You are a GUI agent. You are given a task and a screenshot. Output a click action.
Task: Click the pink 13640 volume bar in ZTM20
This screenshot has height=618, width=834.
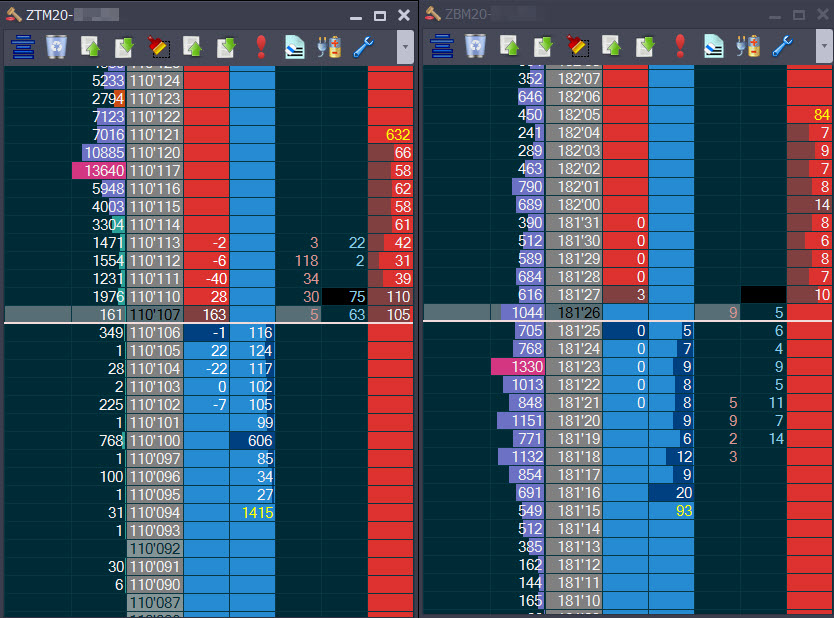point(98,171)
